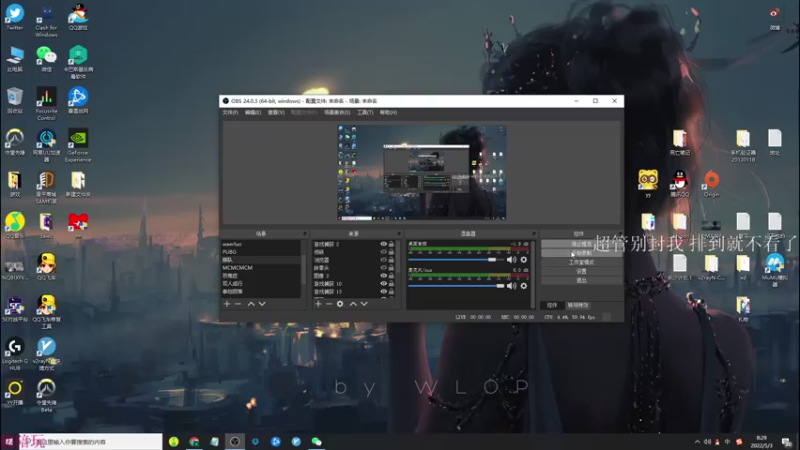Switch to 转场特效 tab
Viewport: 800px width, 450px height.
click(x=578, y=305)
